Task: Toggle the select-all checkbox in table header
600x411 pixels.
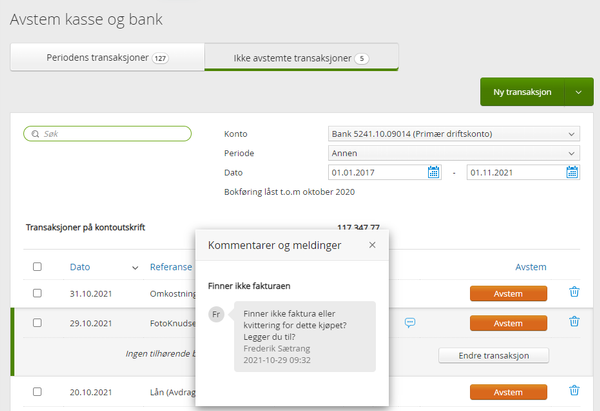Action: [37, 267]
